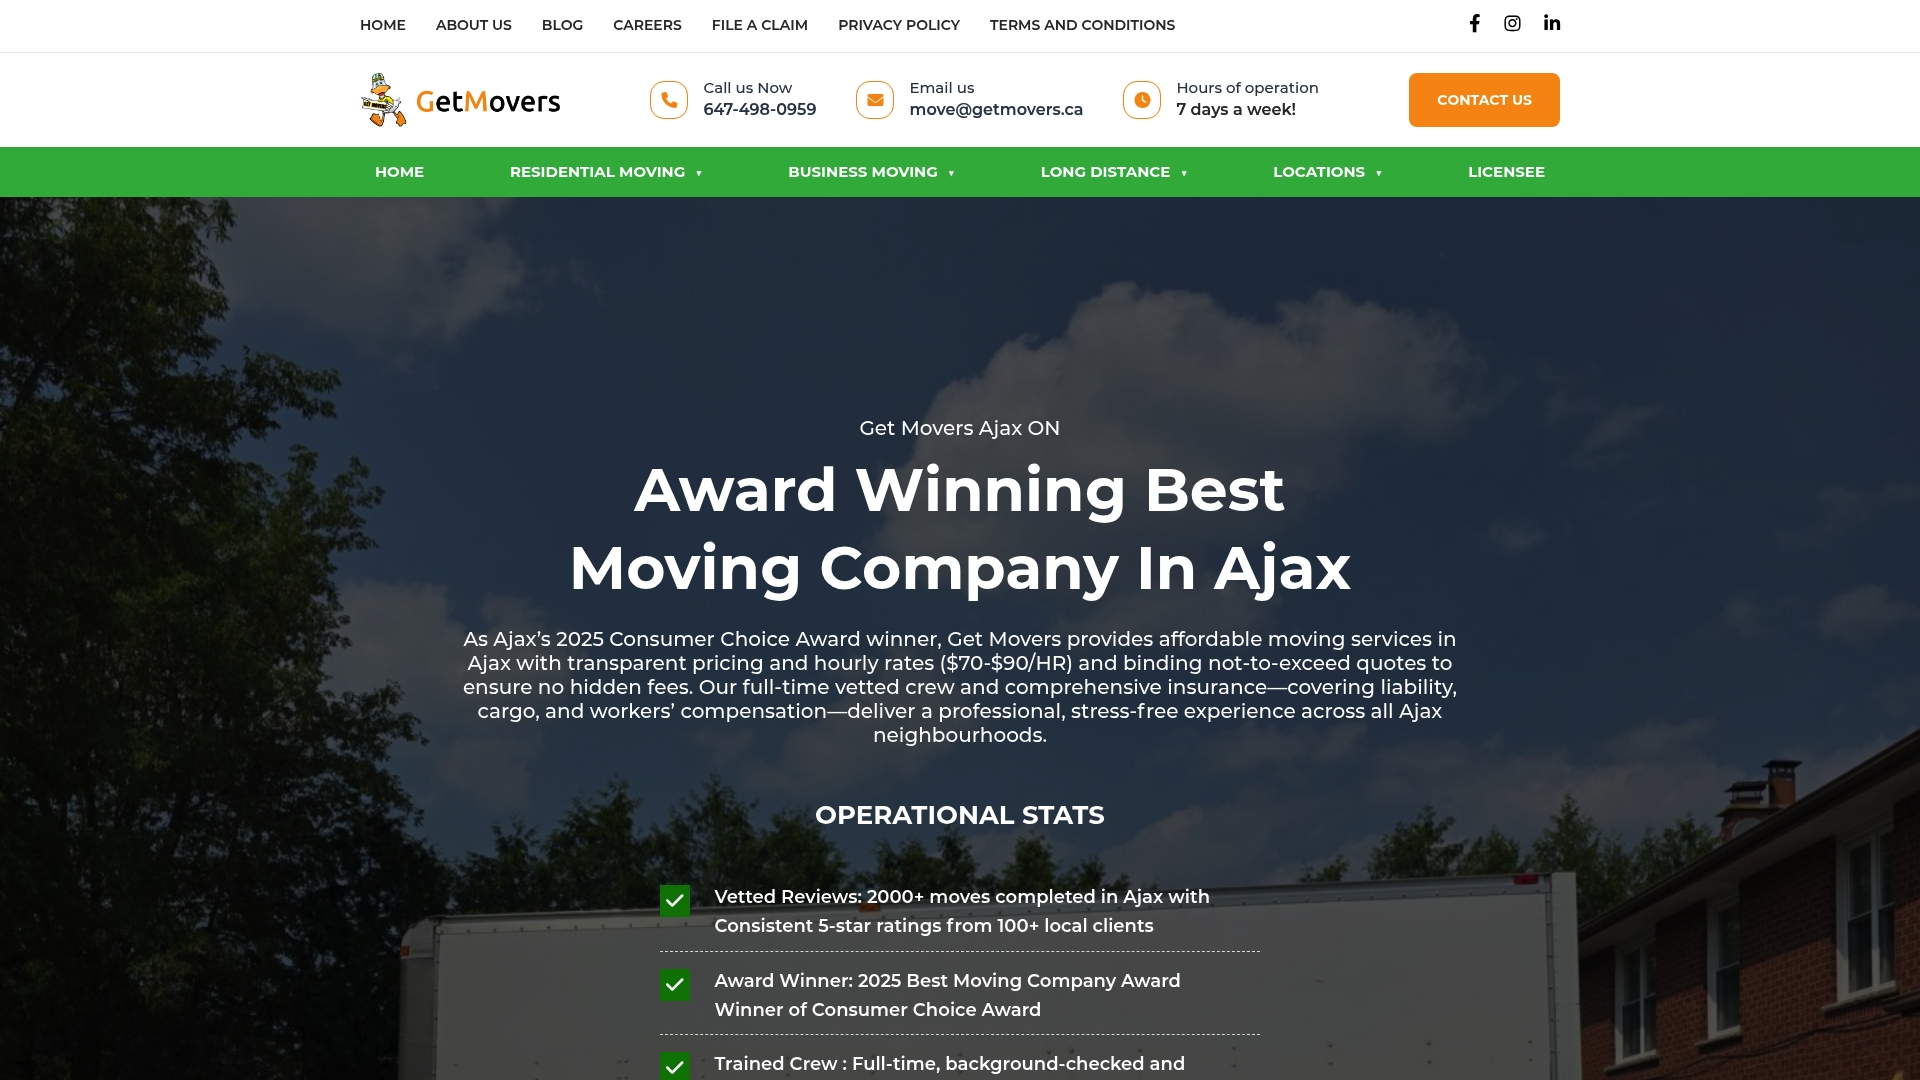Call the phone number 647-498-0959
Image resolution: width=1920 pixels, height=1080 pixels.
(759, 110)
